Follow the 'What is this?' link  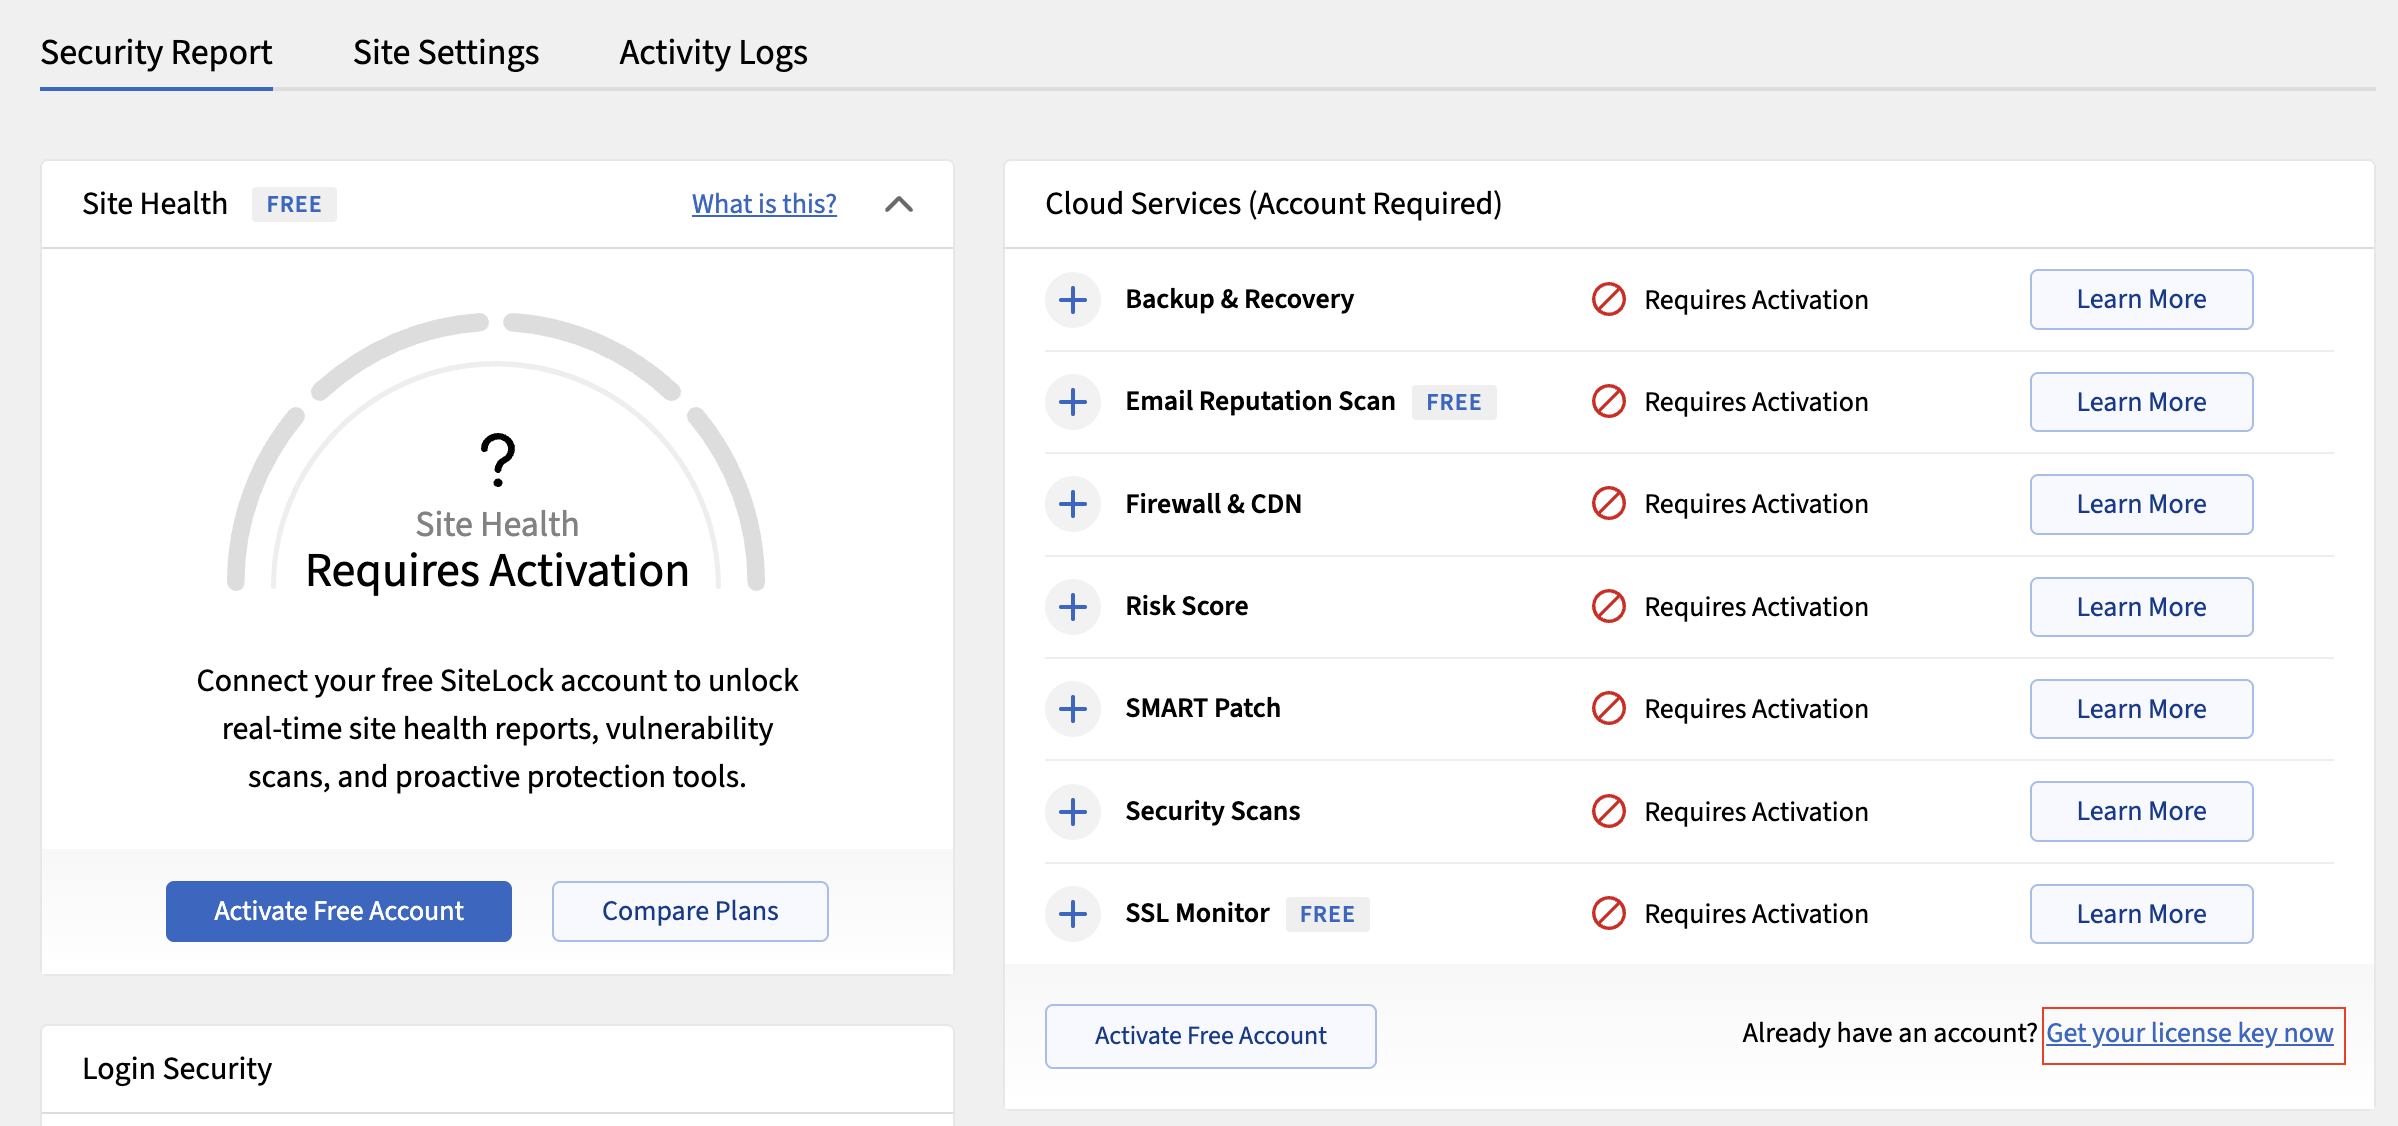763,204
